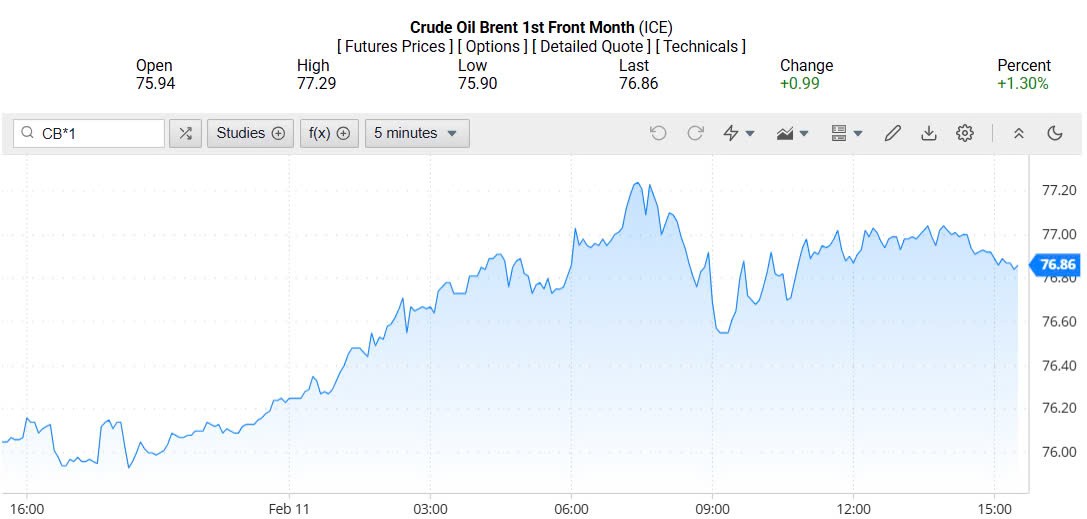
Task: Expand the chart type dropdown
Action: coord(792,133)
